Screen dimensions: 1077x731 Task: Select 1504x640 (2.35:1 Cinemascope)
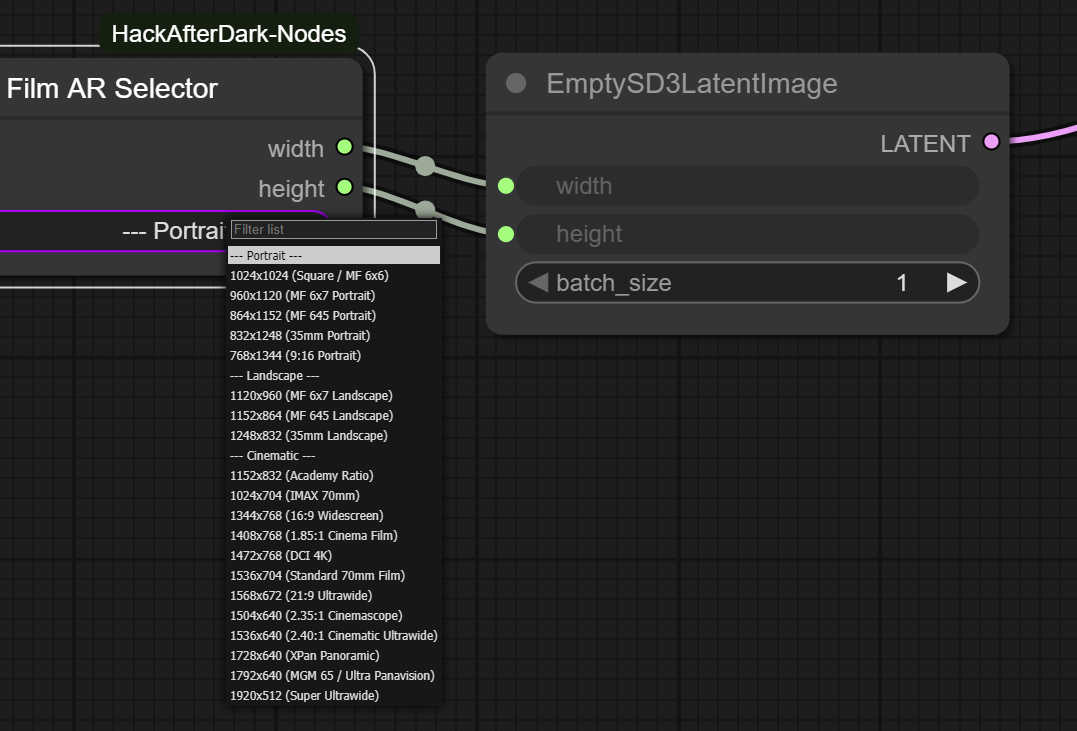pyautogui.click(x=334, y=616)
